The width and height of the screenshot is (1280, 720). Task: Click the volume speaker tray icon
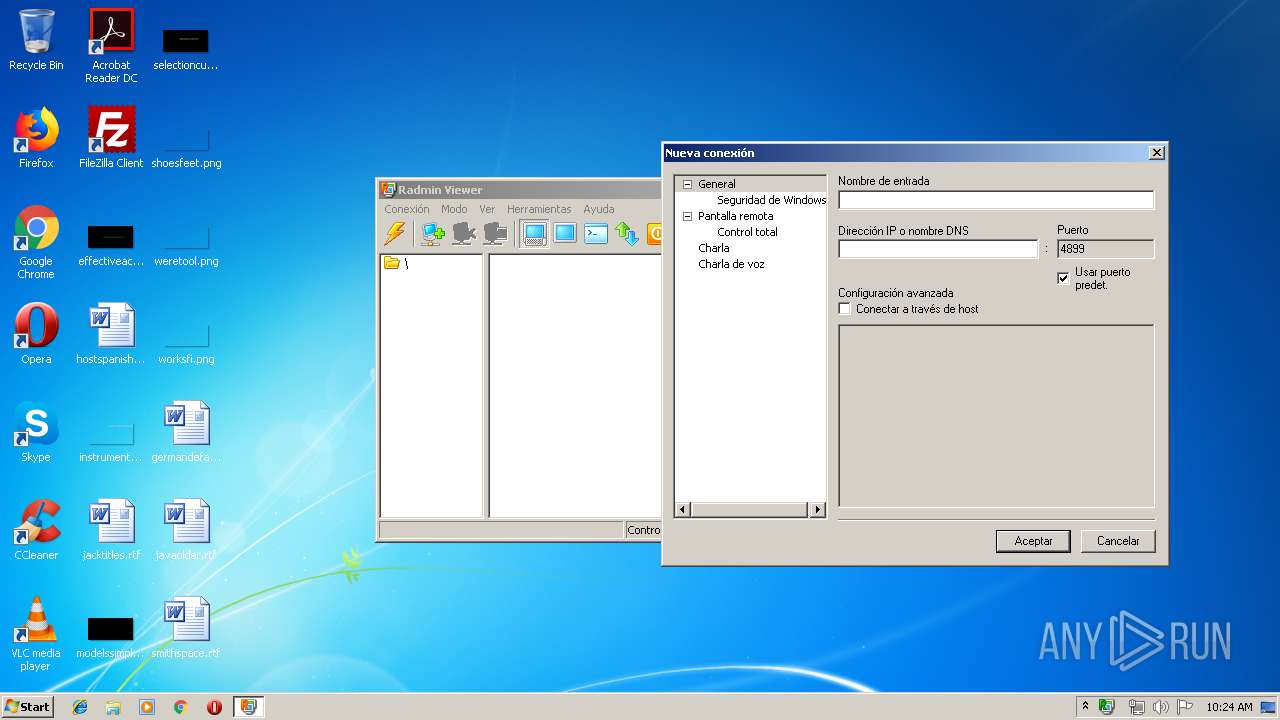(x=1161, y=707)
